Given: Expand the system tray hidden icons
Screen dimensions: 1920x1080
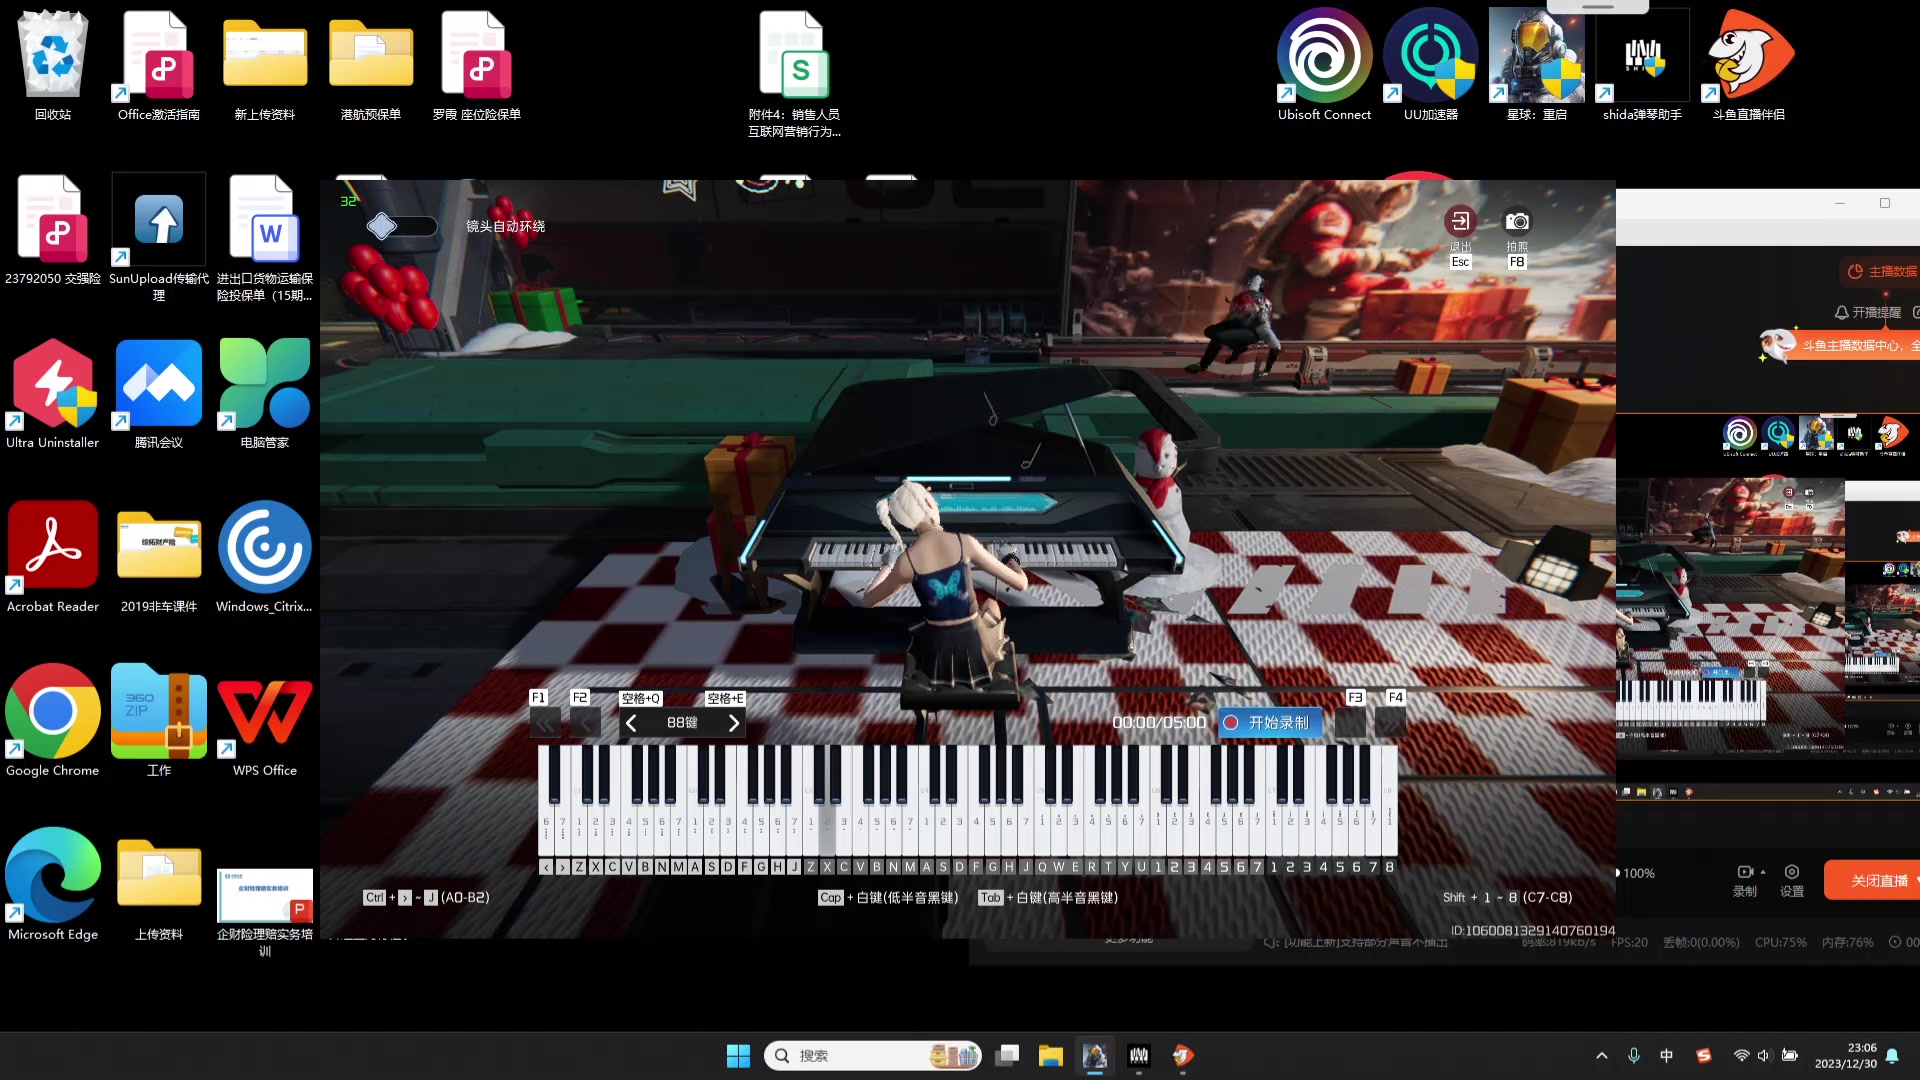Looking at the screenshot, I should (x=1602, y=1056).
